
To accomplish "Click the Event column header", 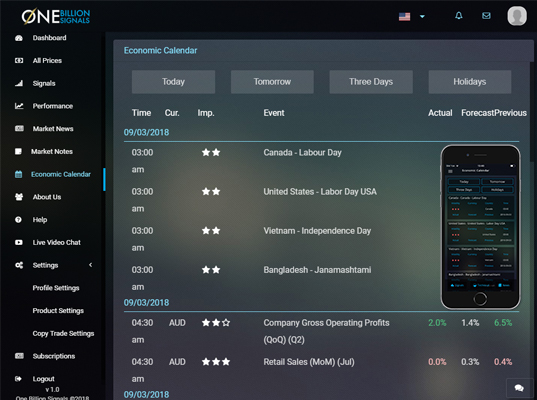I will click(274, 113).
